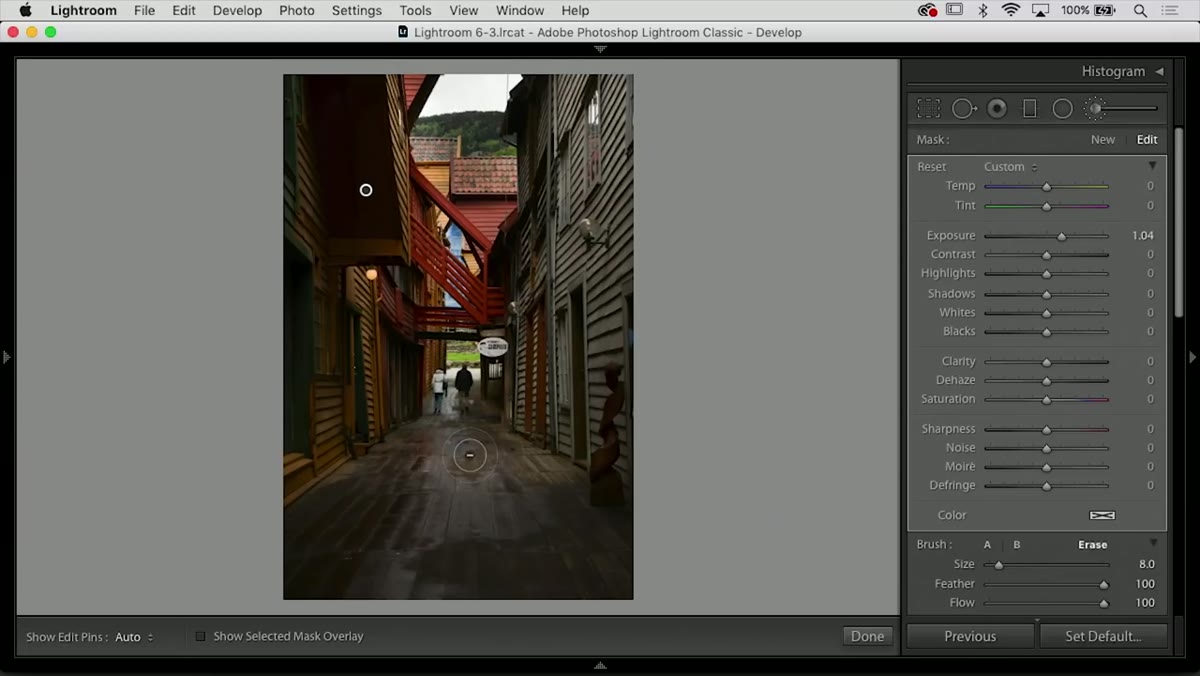Collapse the Histogram panel

[1159, 72]
